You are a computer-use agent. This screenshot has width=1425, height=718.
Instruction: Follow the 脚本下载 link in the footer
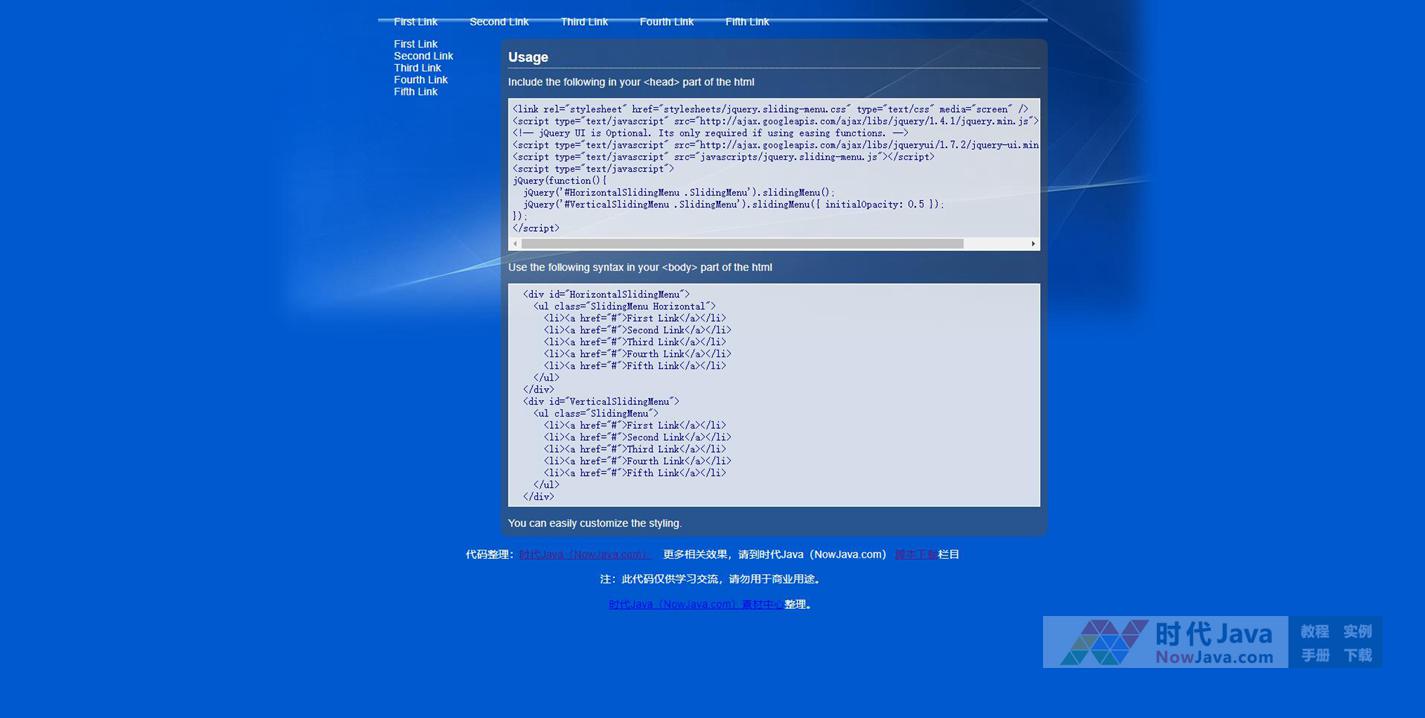(x=916, y=555)
